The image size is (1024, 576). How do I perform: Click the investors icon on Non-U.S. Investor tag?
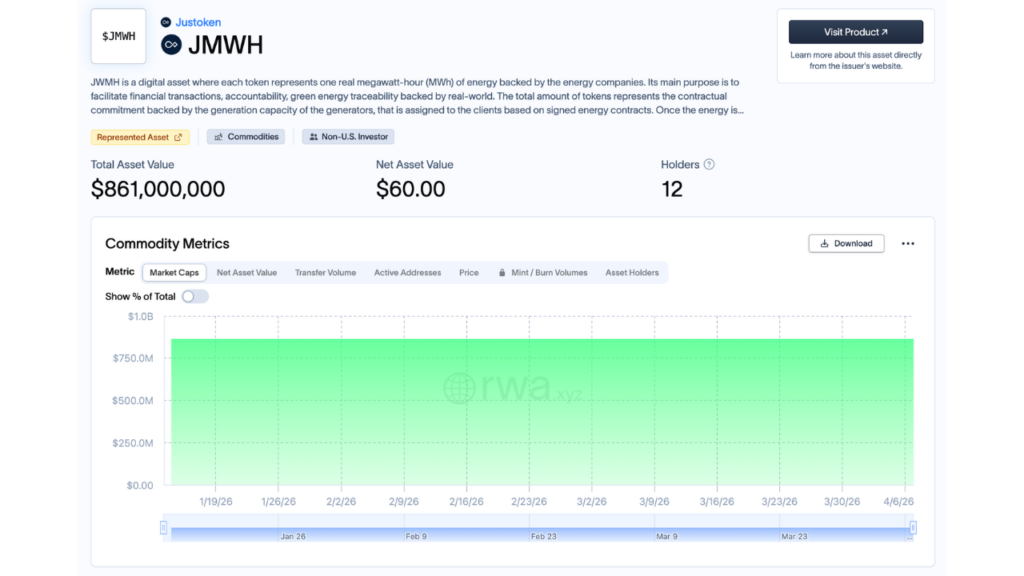pyautogui.click(x=314, y=137)
